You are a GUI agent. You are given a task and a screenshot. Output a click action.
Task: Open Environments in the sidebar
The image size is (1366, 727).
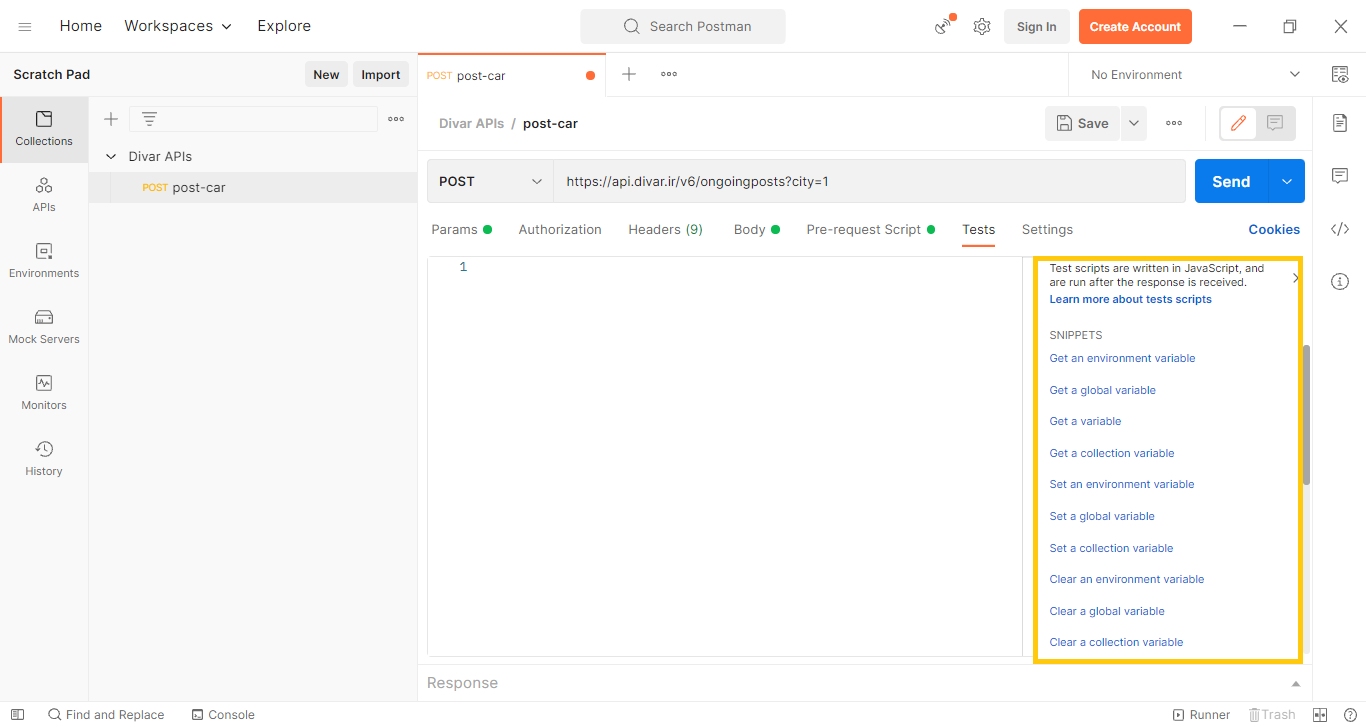pos(44,261)
